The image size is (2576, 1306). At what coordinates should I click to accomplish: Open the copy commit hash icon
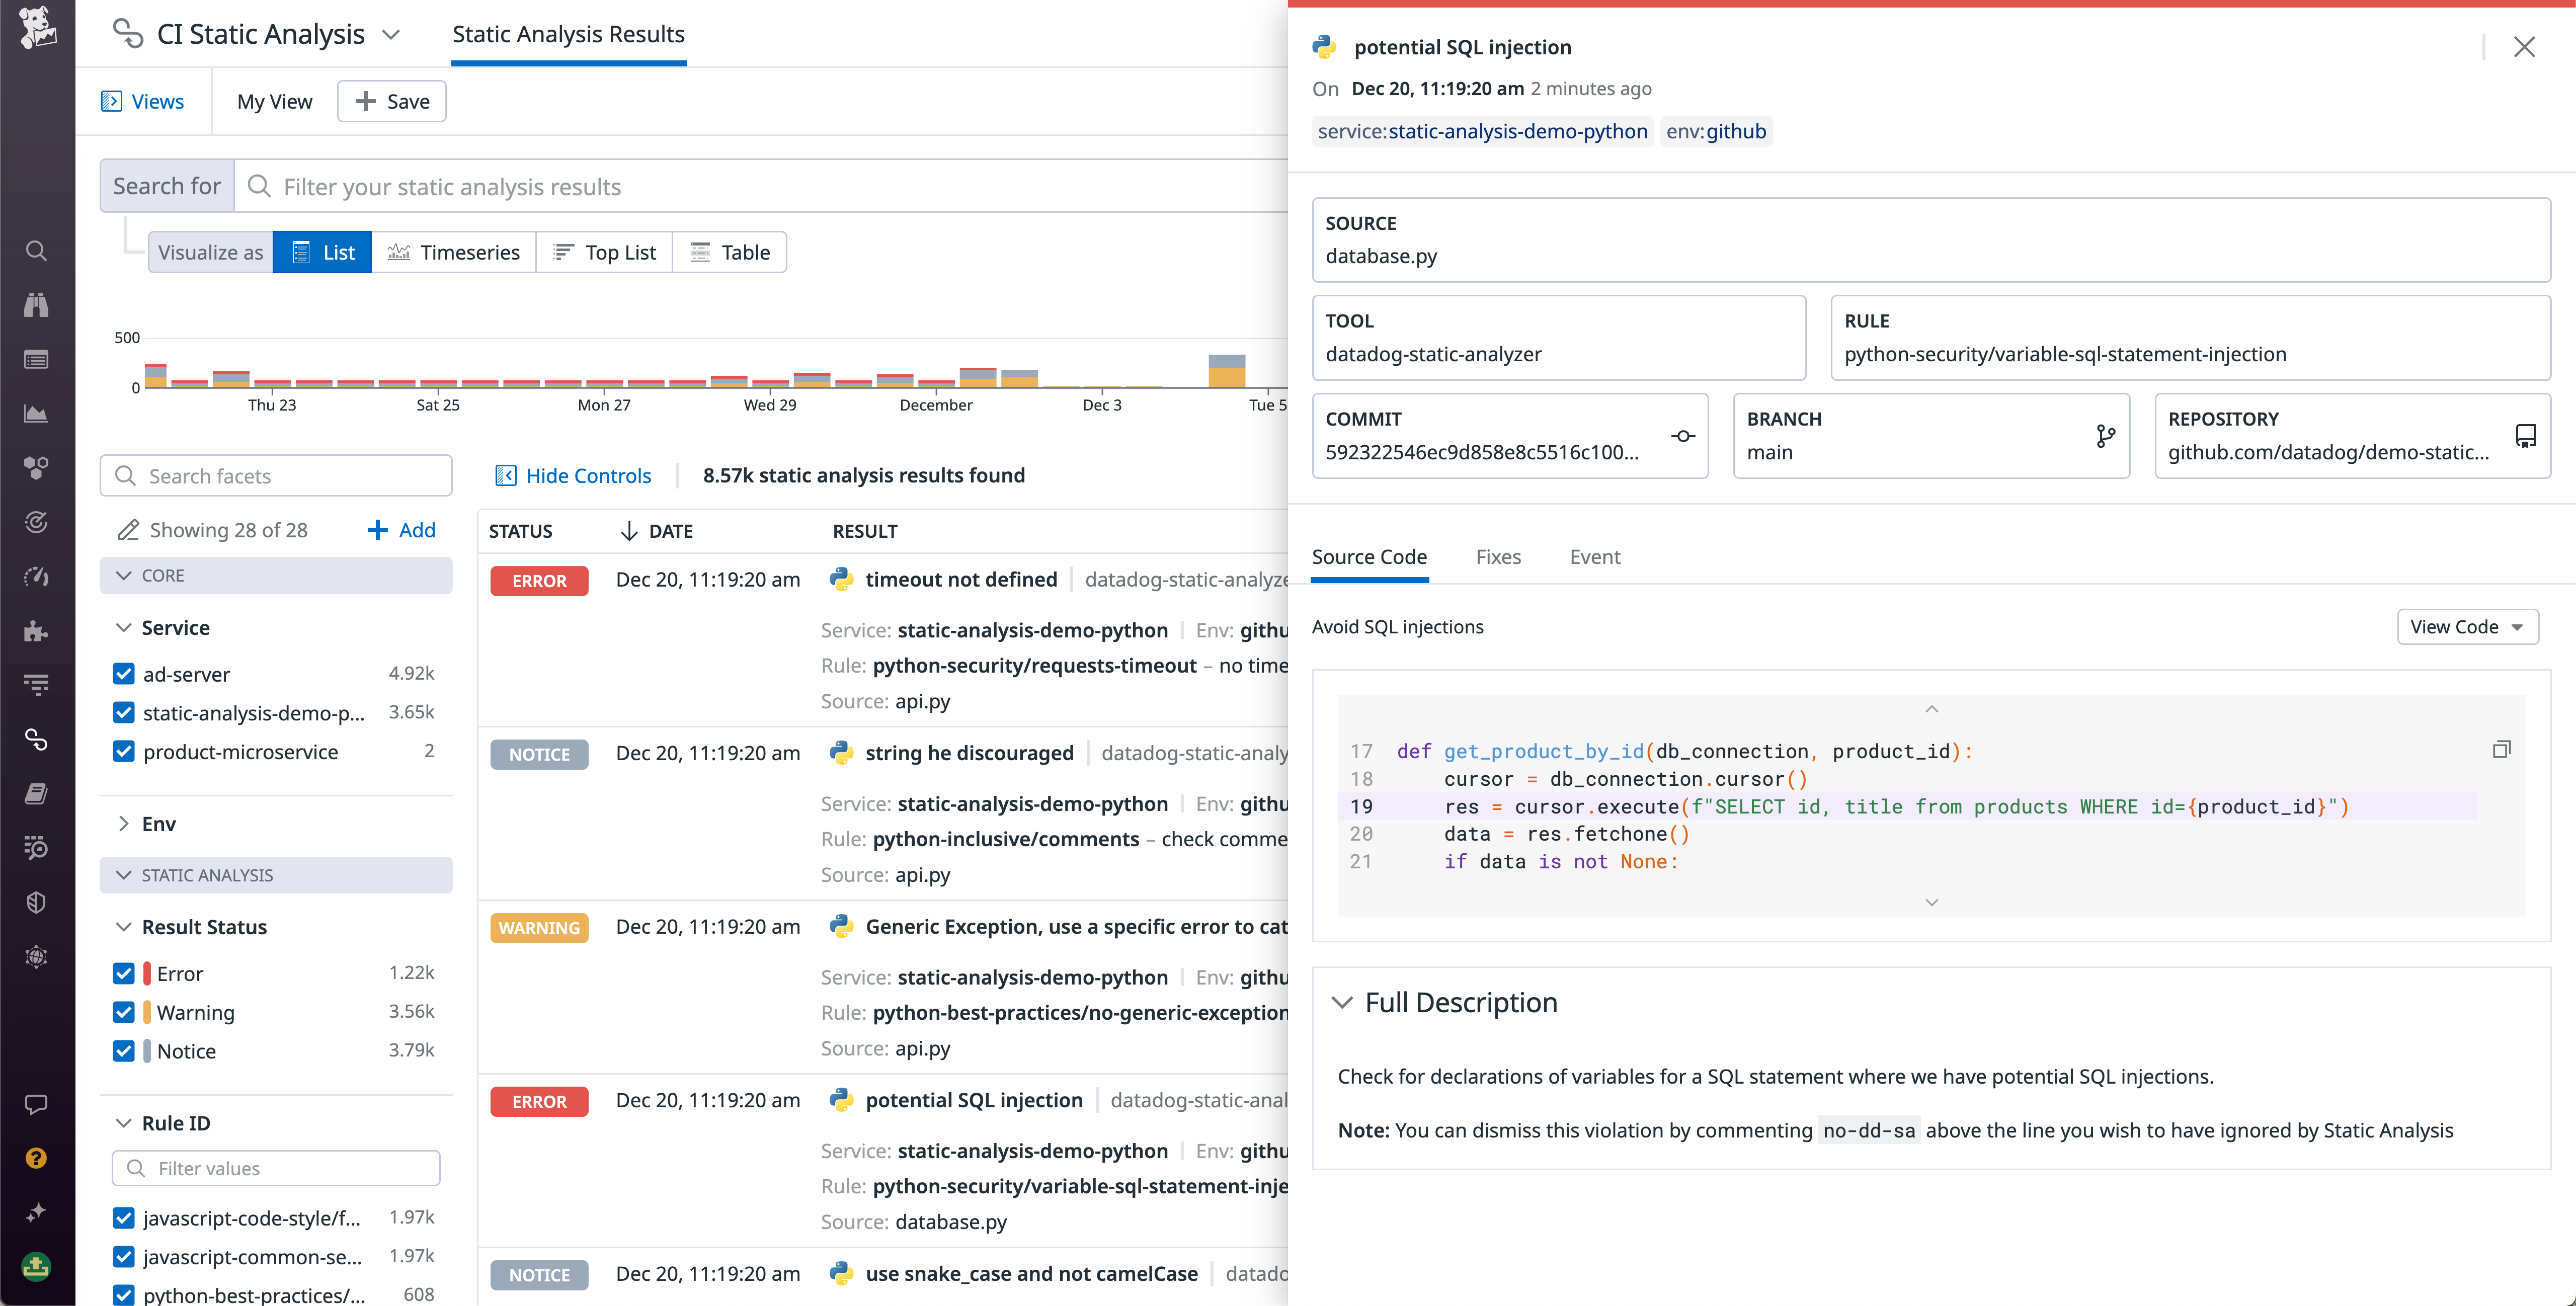click(x=1683, y=436)
